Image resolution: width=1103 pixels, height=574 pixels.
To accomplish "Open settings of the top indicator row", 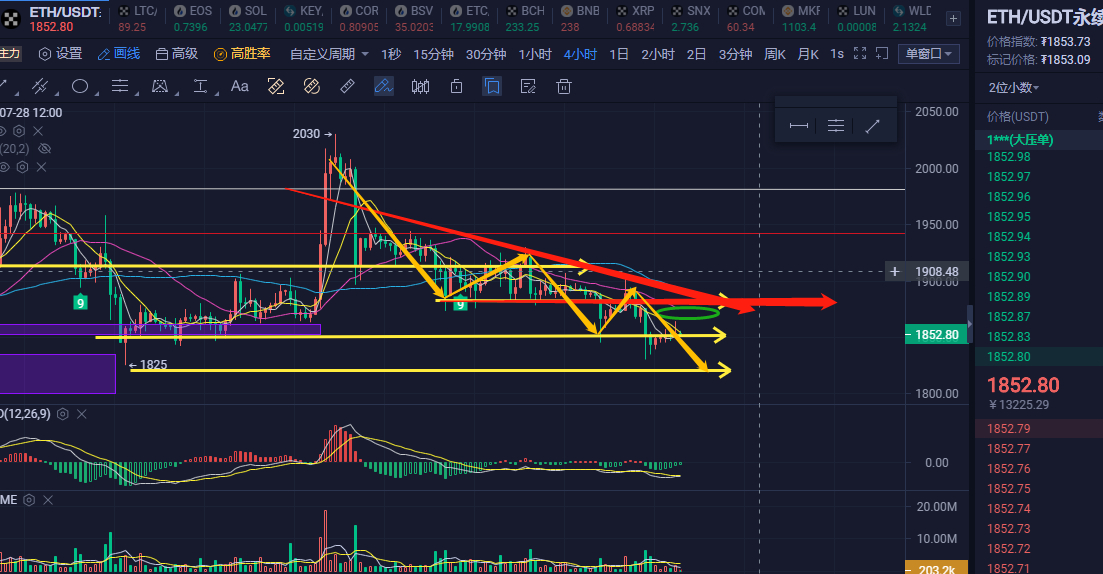I will click(x=19, y=131).
